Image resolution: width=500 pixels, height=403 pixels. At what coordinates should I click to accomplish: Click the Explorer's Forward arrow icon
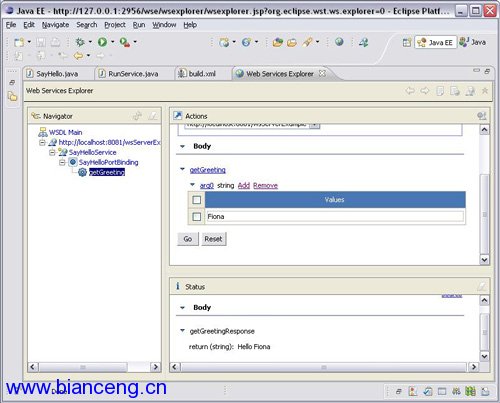[425, 90]
